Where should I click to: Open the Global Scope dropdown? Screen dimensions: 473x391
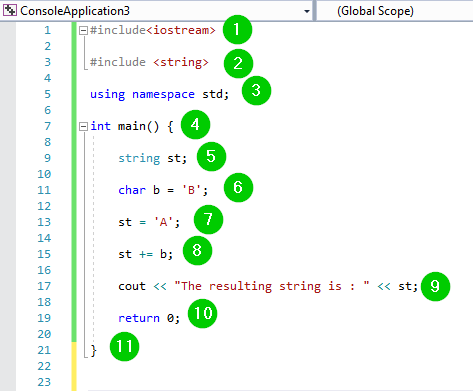[x=394, y=11]
